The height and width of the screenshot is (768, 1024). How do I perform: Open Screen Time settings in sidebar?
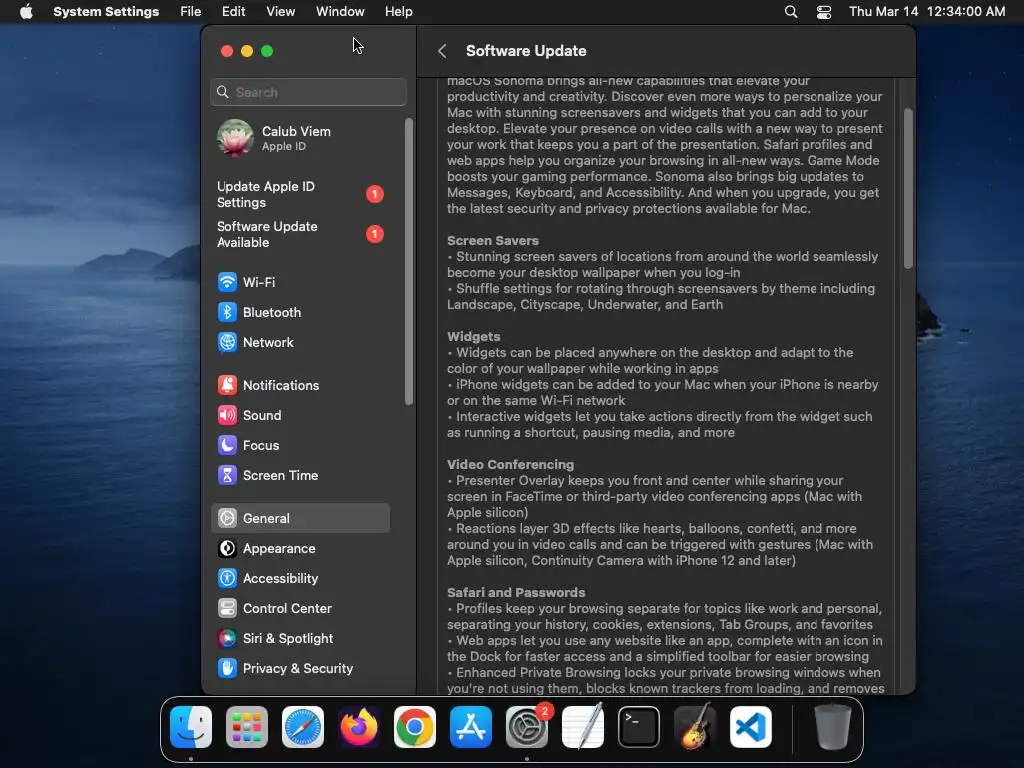[x=300, y=475]
